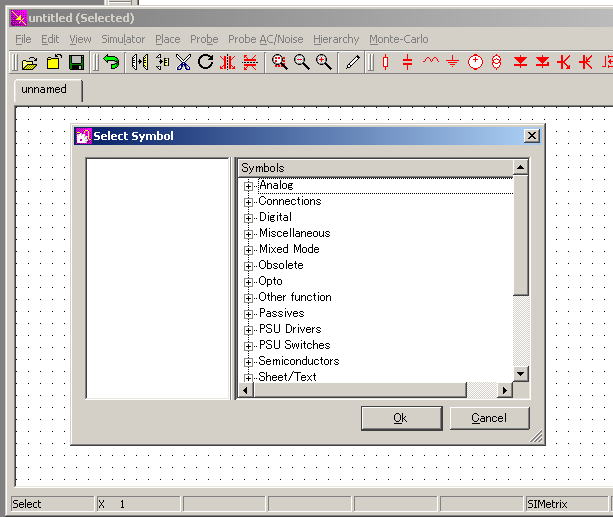
Task: Expand the PSU Switches tree node
Action: [x=248, y=346]
